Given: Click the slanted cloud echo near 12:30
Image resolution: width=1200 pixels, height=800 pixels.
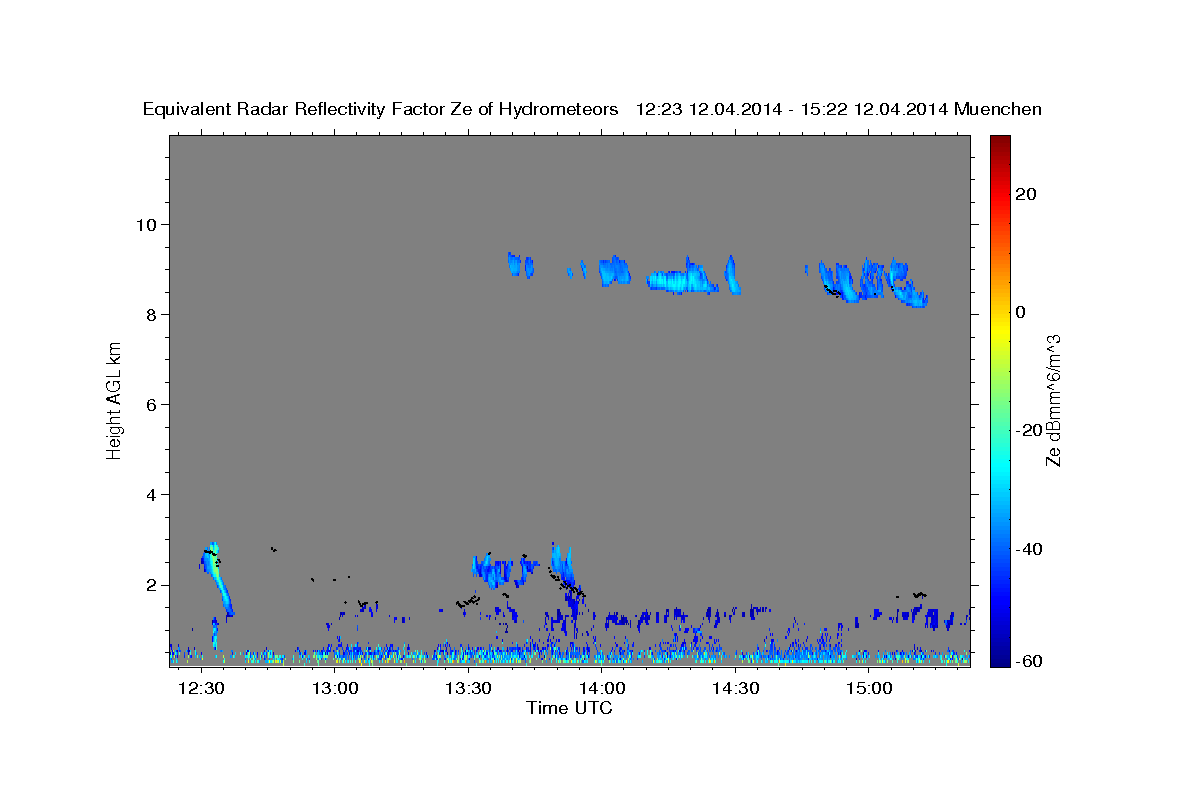Looking at the screenshot, I should [x=217, y=579].
